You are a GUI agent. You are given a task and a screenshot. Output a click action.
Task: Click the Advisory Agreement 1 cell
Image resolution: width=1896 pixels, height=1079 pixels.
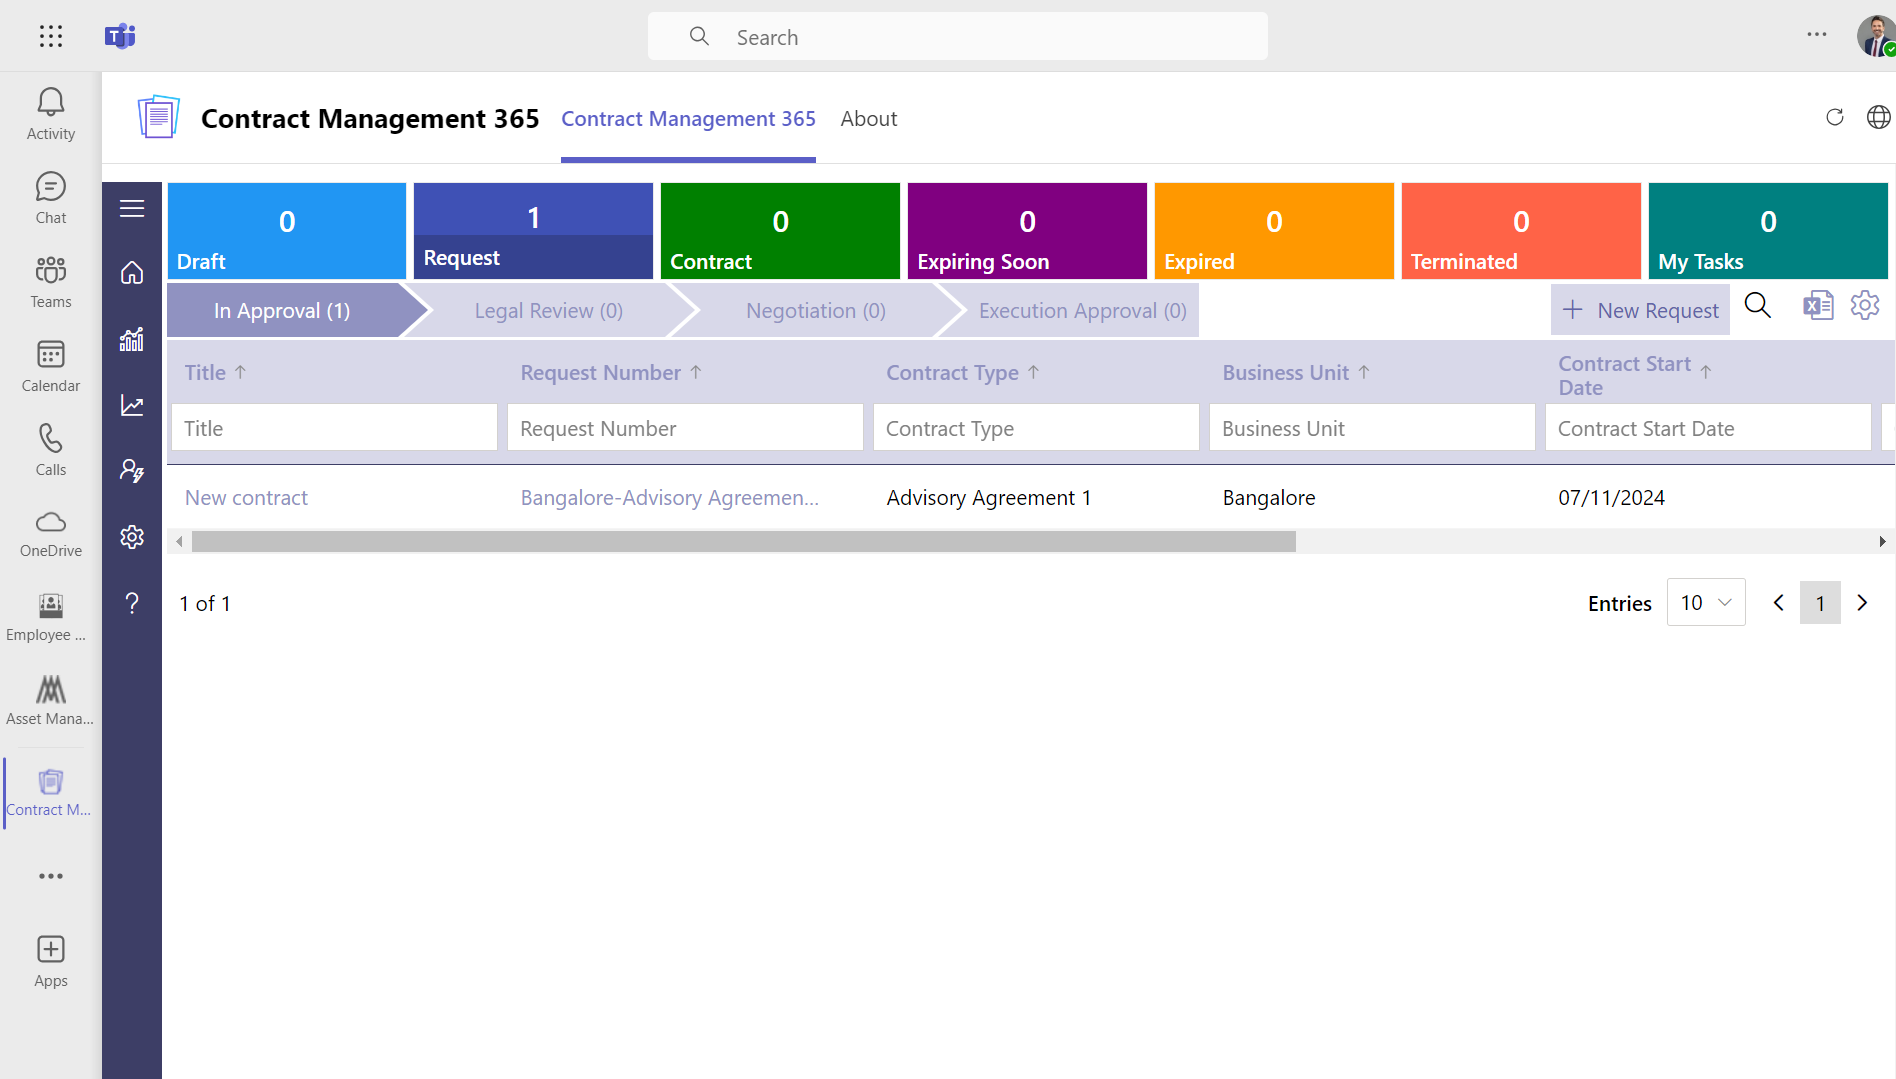click(988, 498)
